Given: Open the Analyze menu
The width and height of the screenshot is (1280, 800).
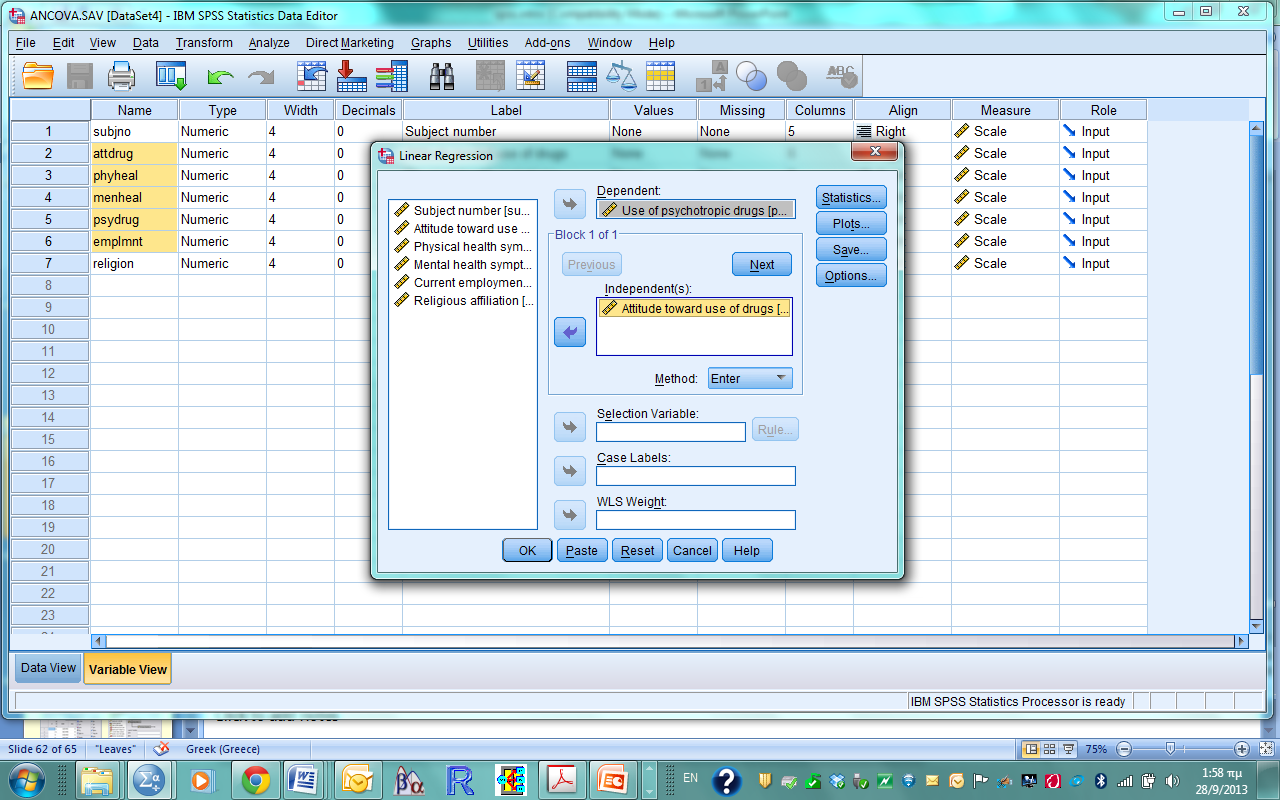Looking at the screenshot, I should 269,43.
